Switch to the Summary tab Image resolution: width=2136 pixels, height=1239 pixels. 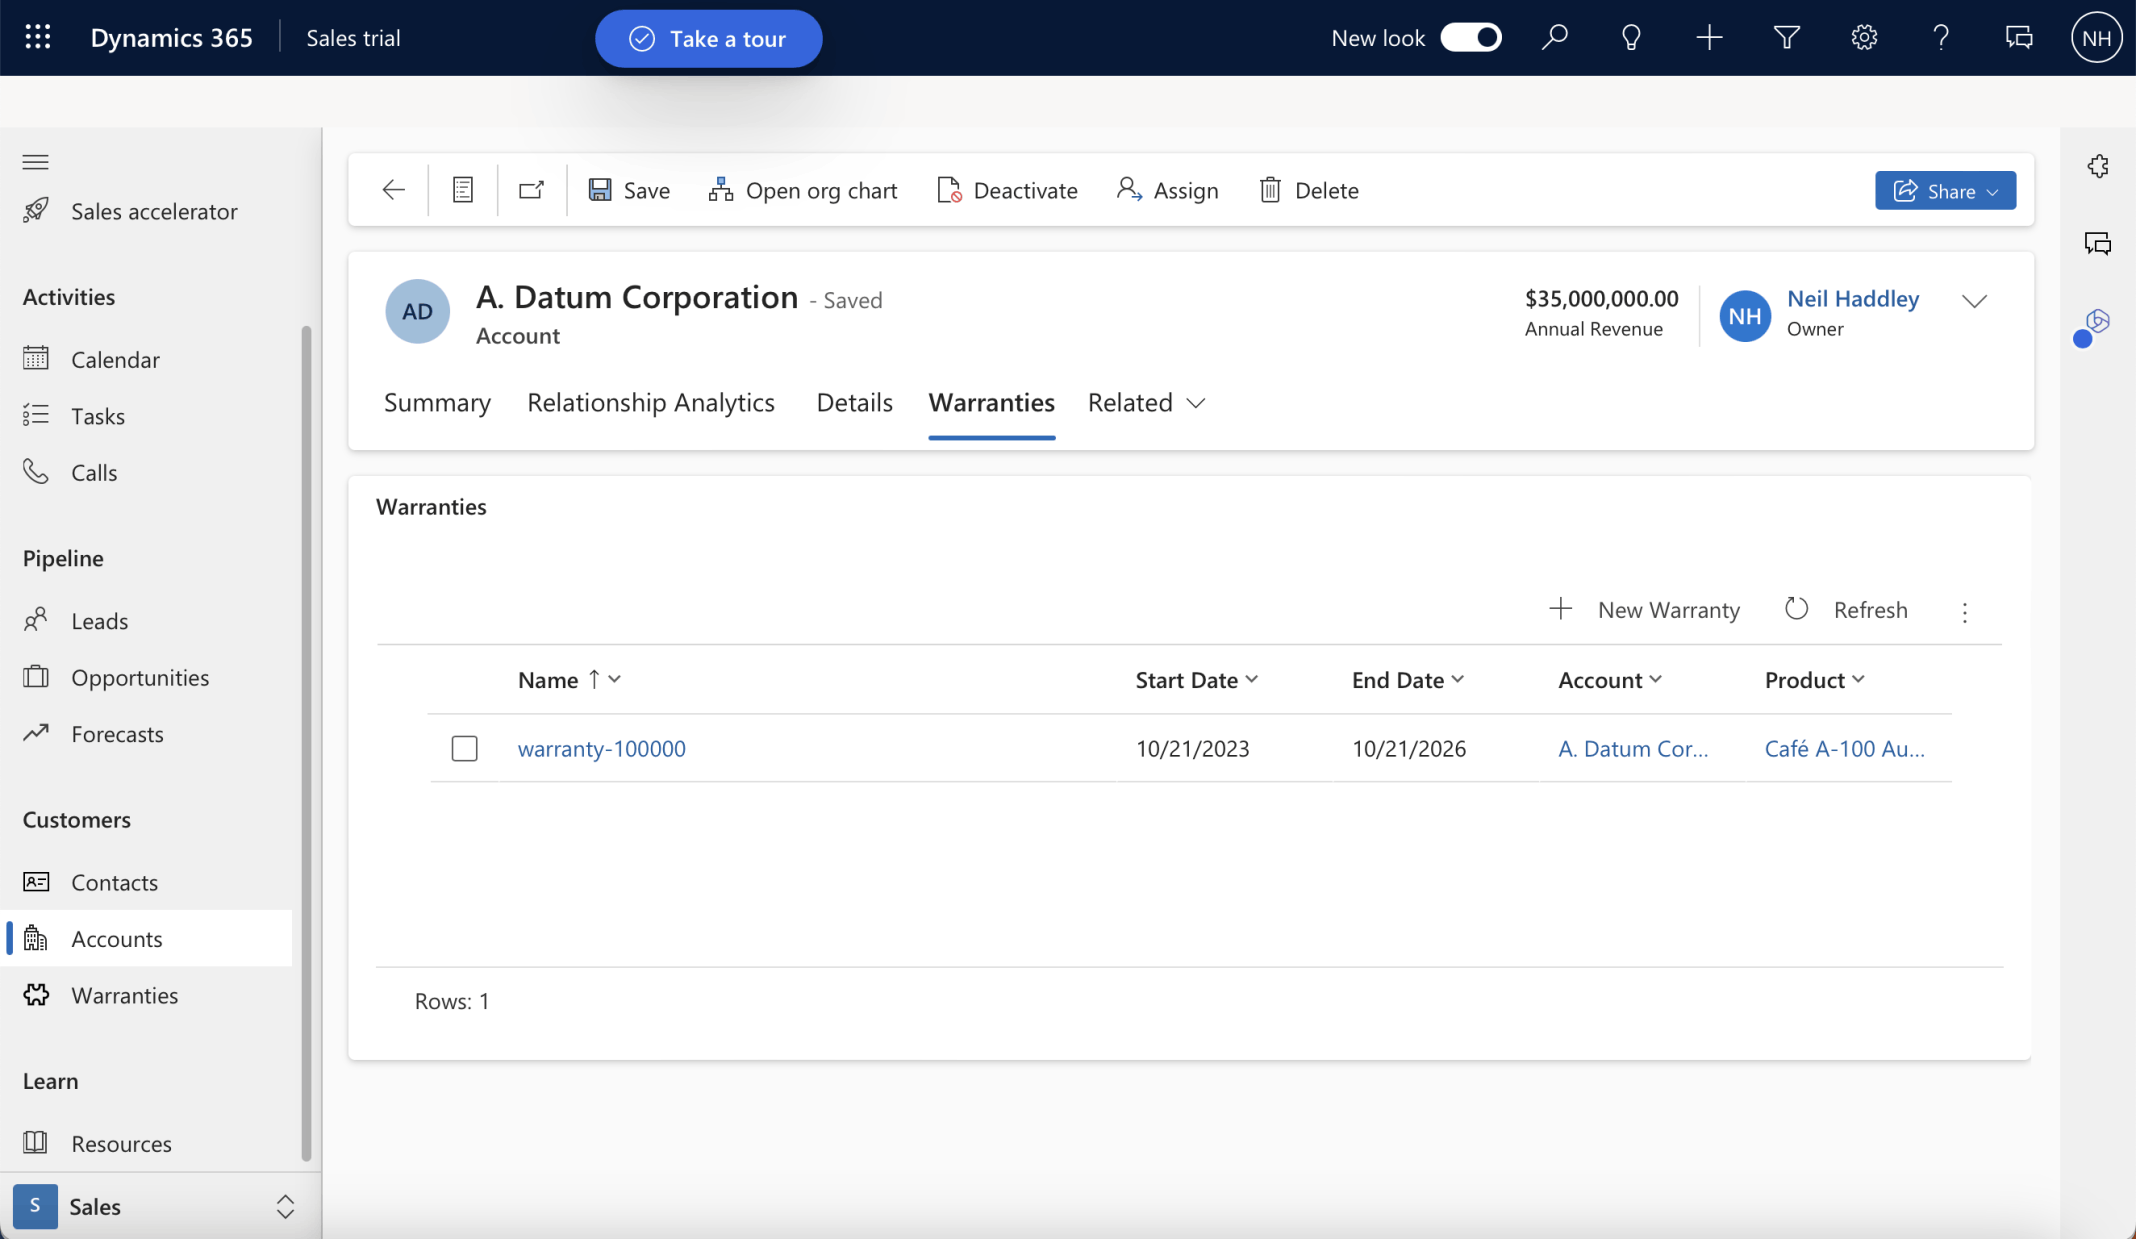[x=437, y=403]
